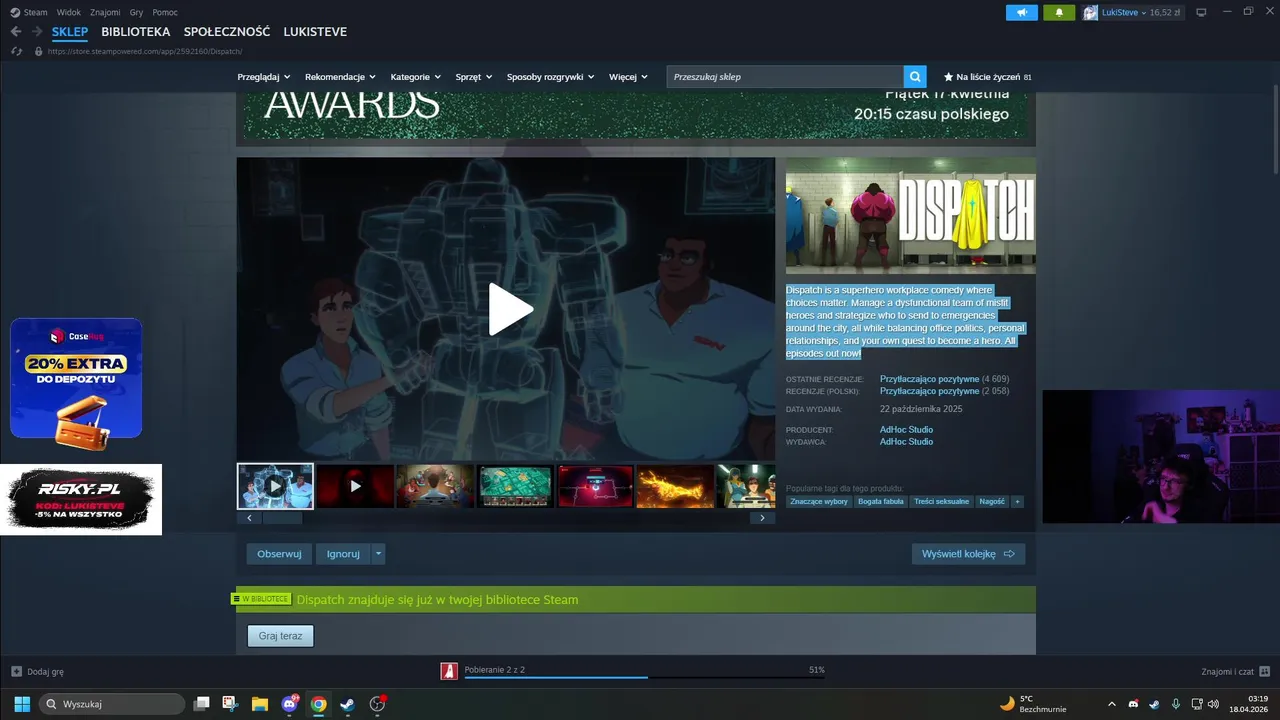Screen dimensions: 1280x720
Task: Click the wishlist star icon
Action: coord(948,77)
